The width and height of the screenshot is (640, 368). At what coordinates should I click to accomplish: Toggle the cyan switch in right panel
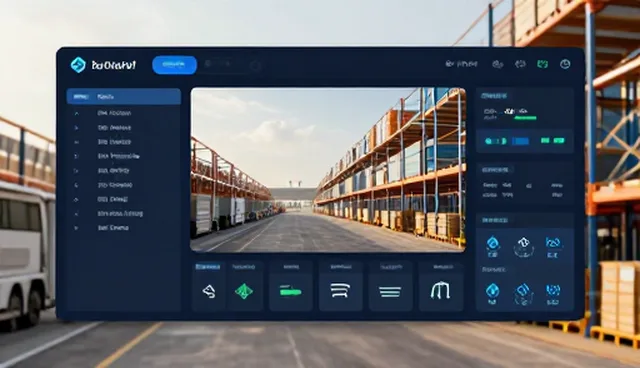[496, 141]
